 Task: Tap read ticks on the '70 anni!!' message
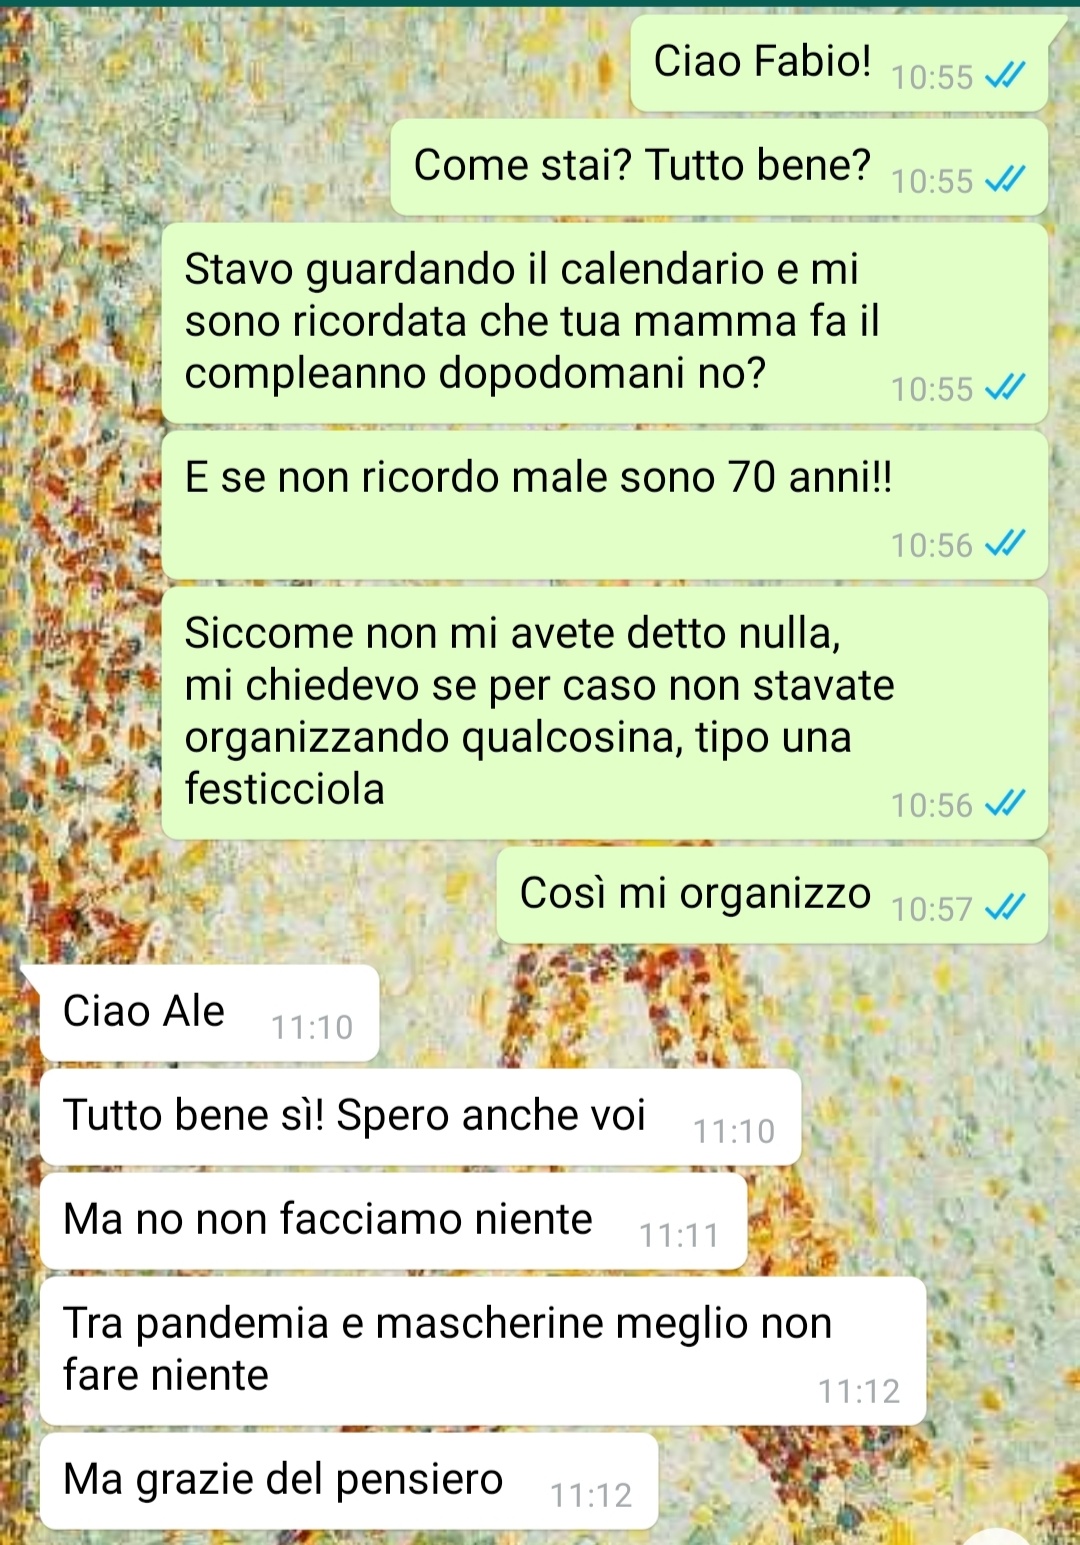pyautogui.click(x=1005, y=544)
